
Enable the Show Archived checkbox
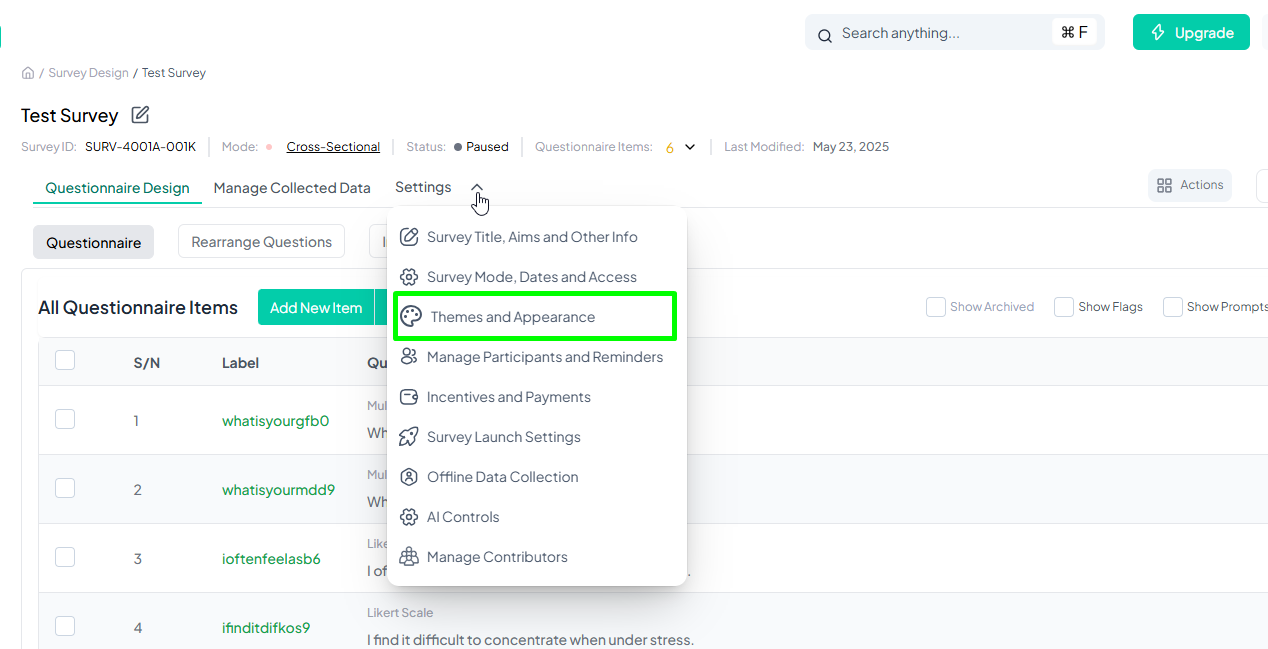click(936, 307)
